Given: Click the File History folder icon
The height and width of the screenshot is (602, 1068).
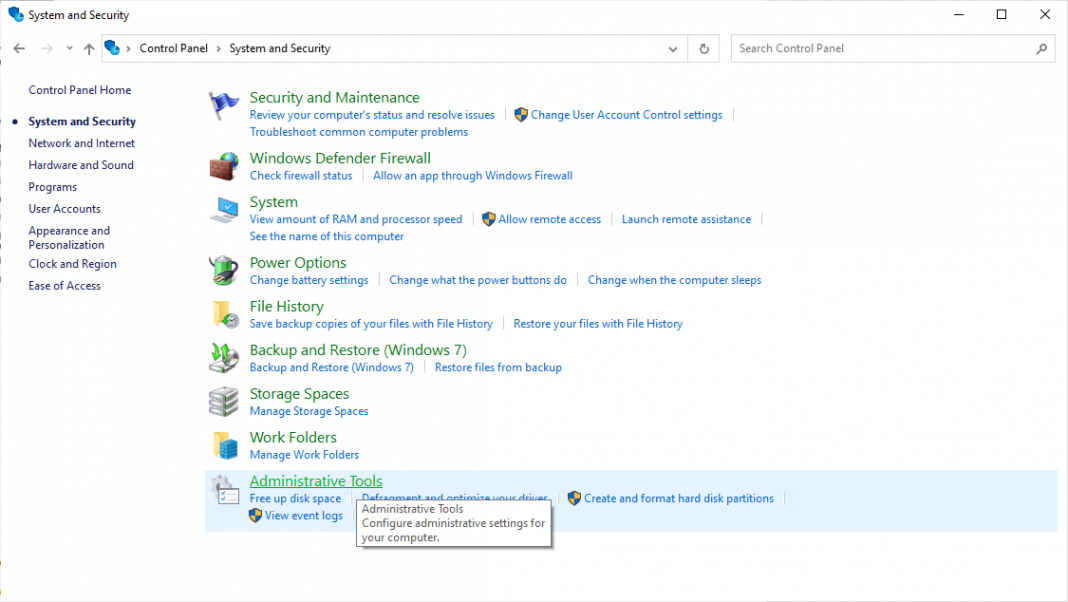Looking at the screenshot, I should [224, 314].
